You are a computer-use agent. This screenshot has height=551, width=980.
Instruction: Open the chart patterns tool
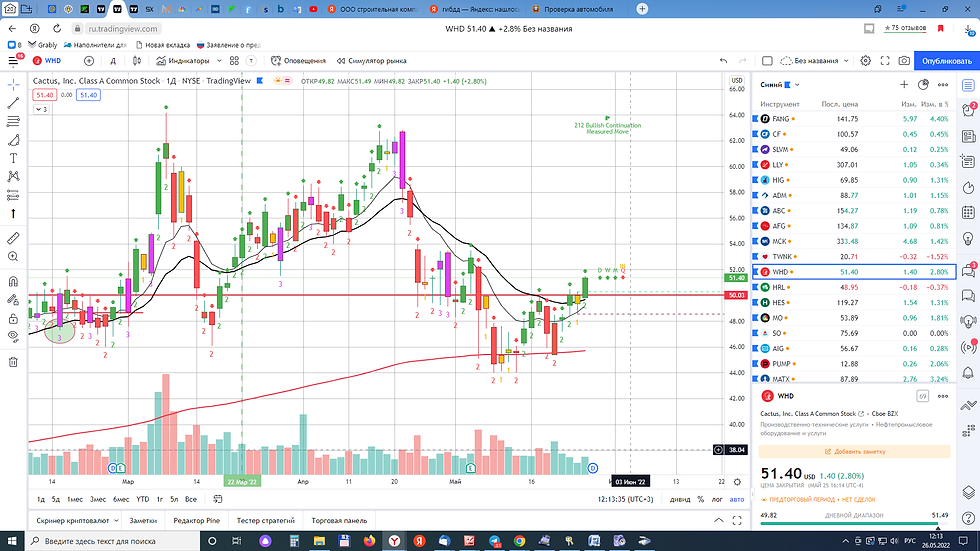[13, 177]
